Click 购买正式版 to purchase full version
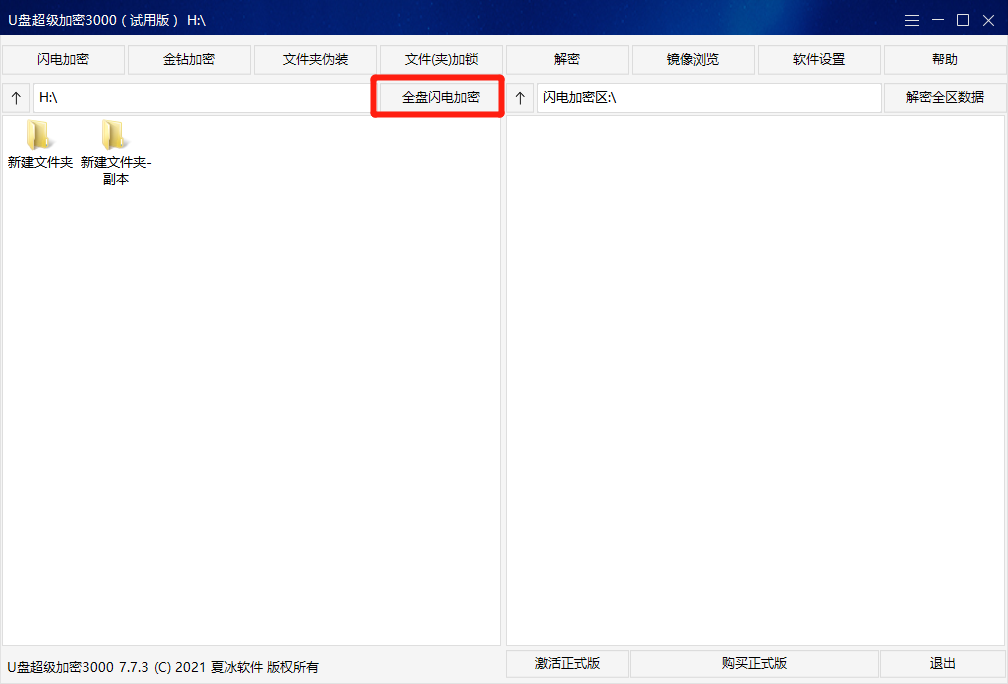This screenshot has width=1008, height=684. [755, 663]
